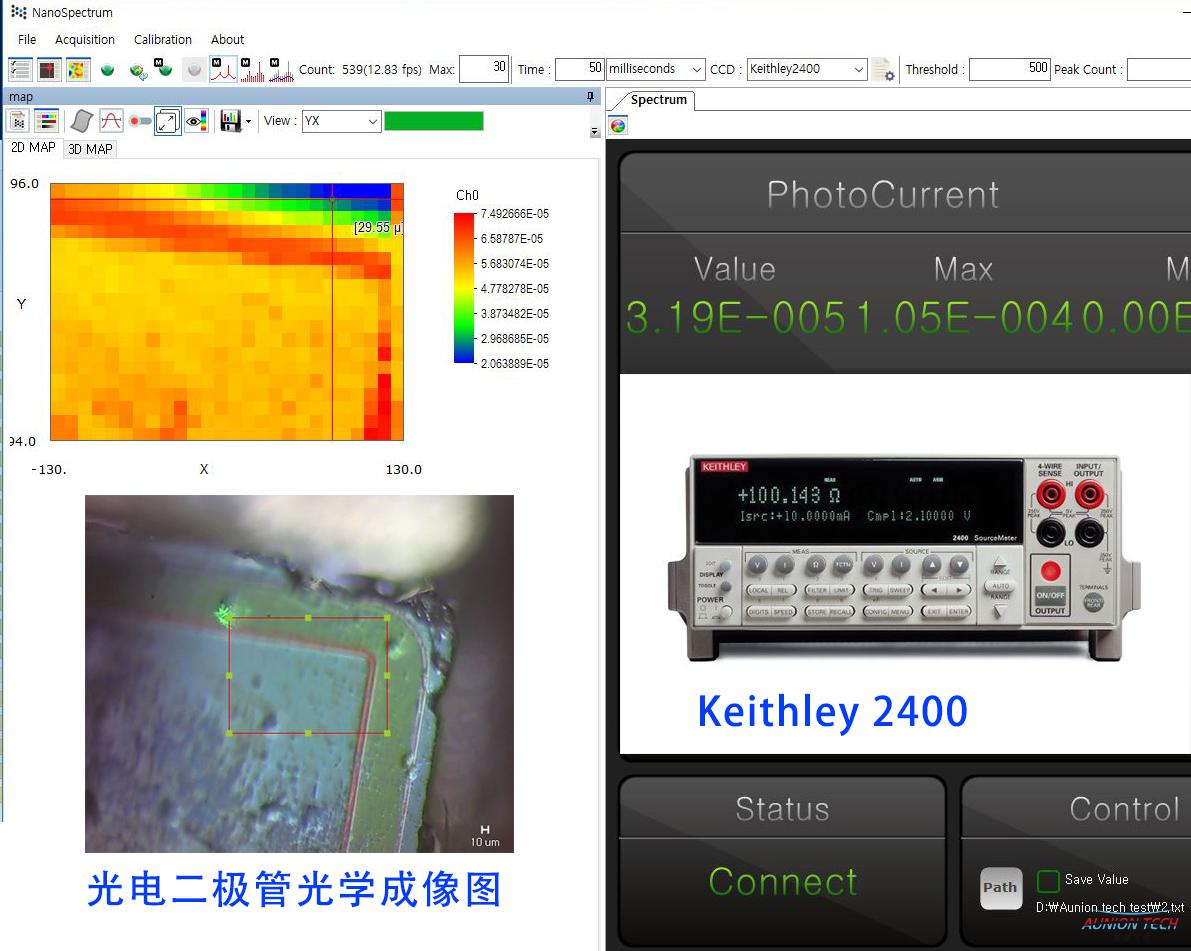The image size is (1191, 951).
Task: Click the Time value input field
Action: [580, 69]
